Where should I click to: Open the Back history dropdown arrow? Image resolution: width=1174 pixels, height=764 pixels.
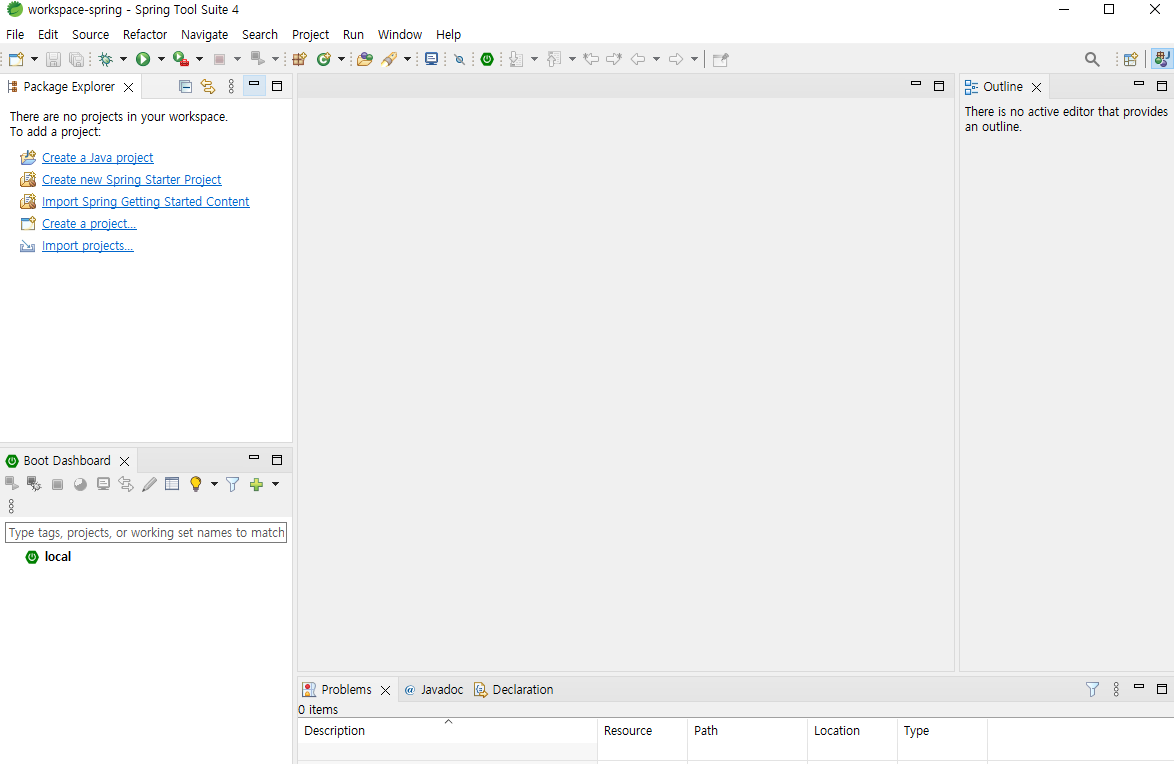pos(657,59)
